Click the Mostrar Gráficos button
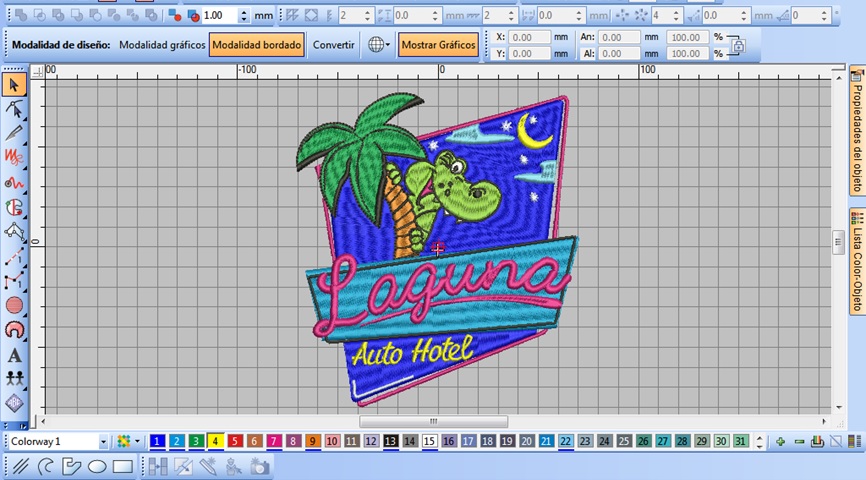This screenshot has height=480, width=866. [438, 45]
